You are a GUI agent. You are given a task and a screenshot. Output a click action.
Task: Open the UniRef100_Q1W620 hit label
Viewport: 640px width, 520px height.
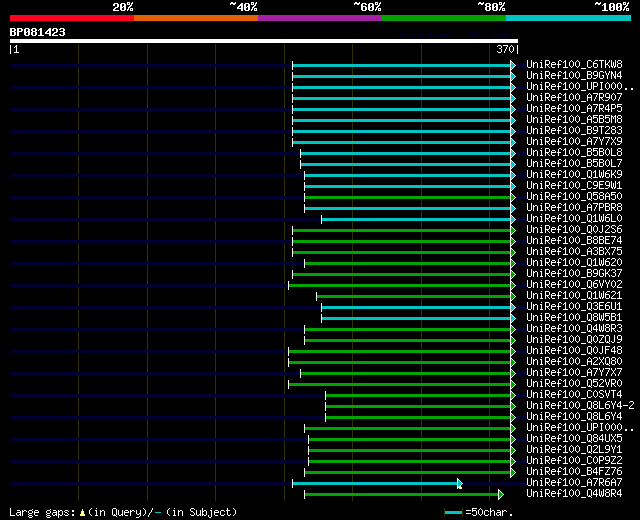point(574,262)
